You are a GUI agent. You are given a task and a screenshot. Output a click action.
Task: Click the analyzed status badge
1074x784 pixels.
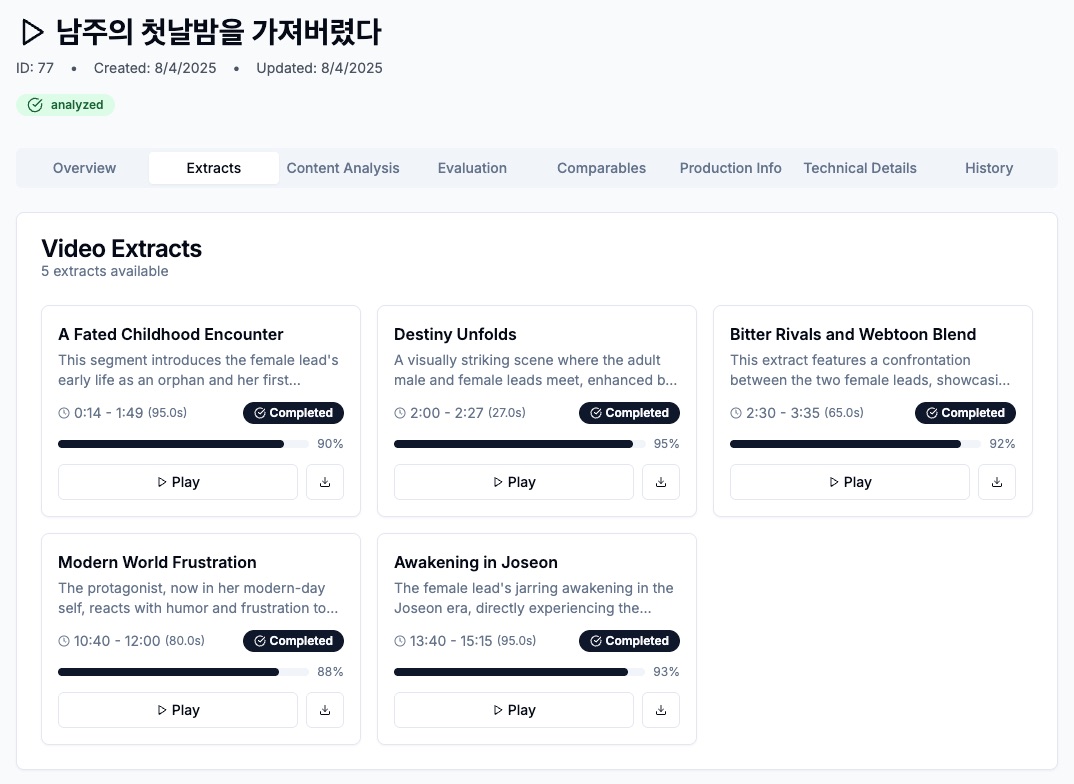click(66, 105)
